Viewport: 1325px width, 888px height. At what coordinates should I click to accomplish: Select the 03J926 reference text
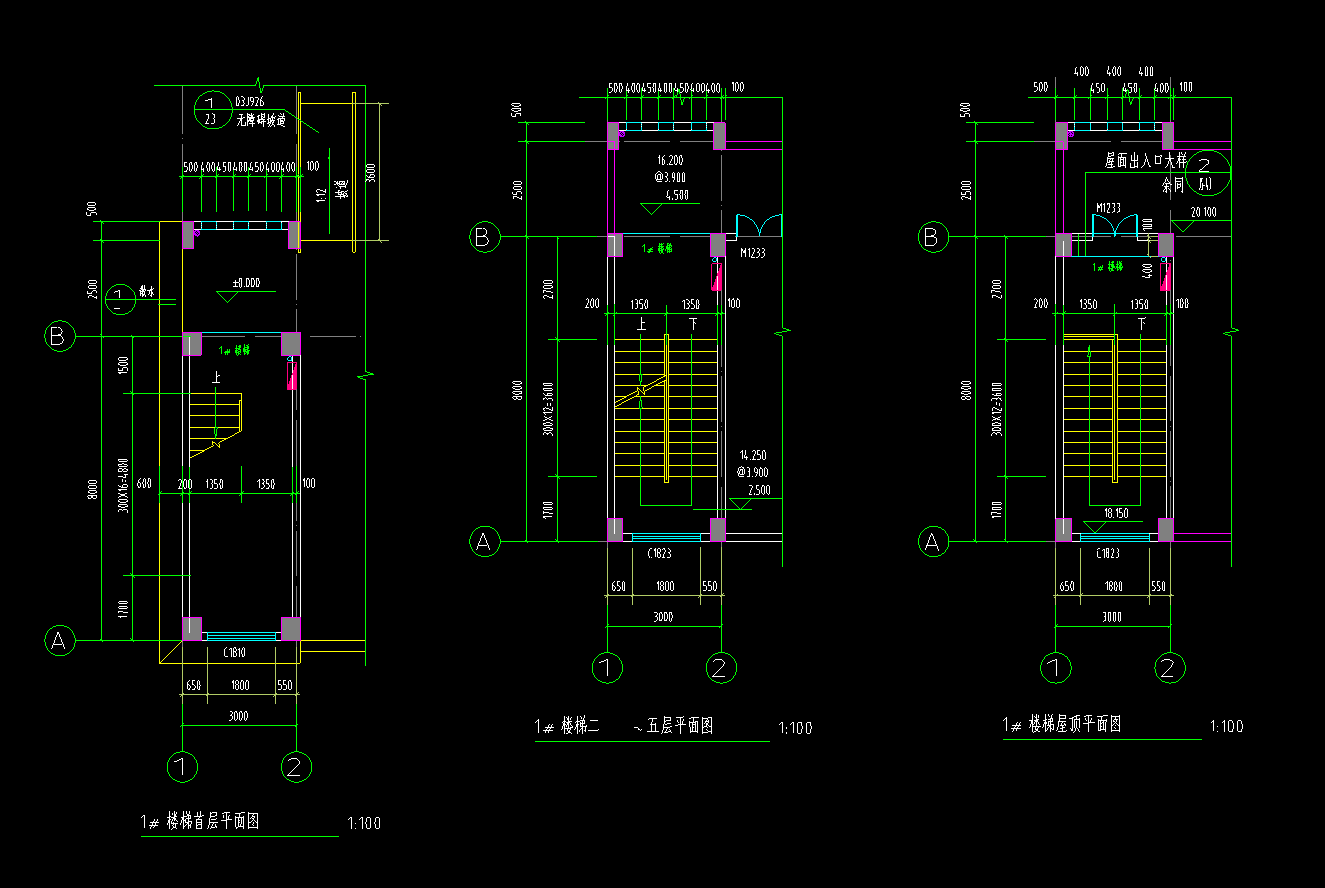(250, 101)
